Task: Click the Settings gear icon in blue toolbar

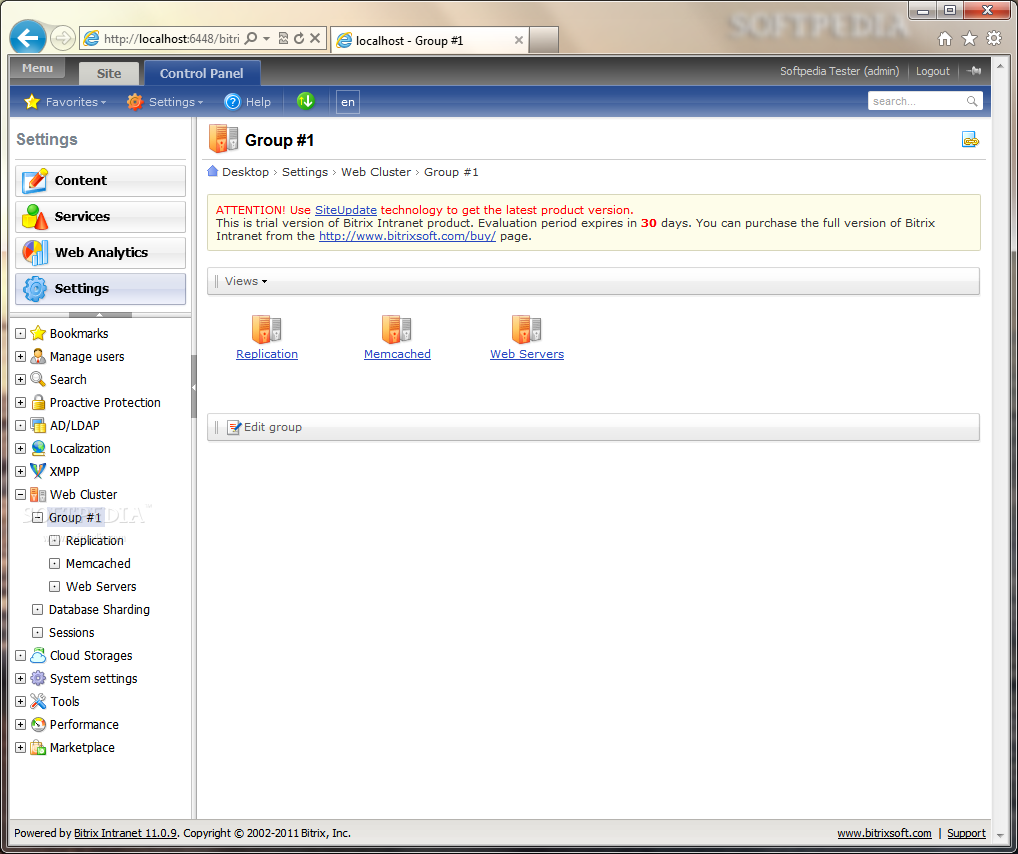Action: (134, 102)
